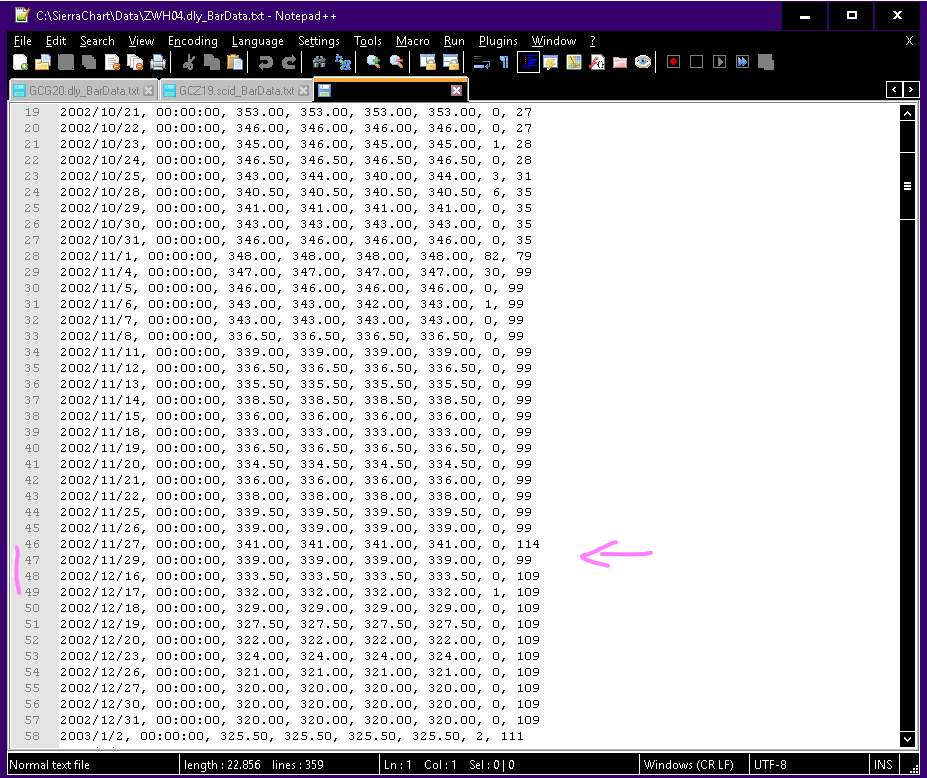Toggle Show All Characters pilcrow icon
The height and width of the screenshot is (778, 927).
click(504, 62)
